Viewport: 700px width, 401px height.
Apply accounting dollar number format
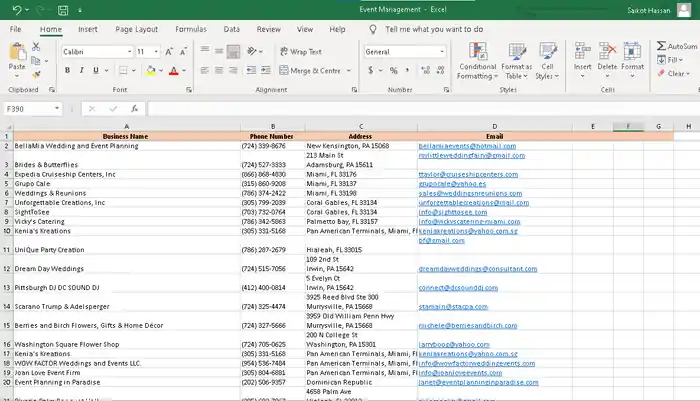click(371, 71)
